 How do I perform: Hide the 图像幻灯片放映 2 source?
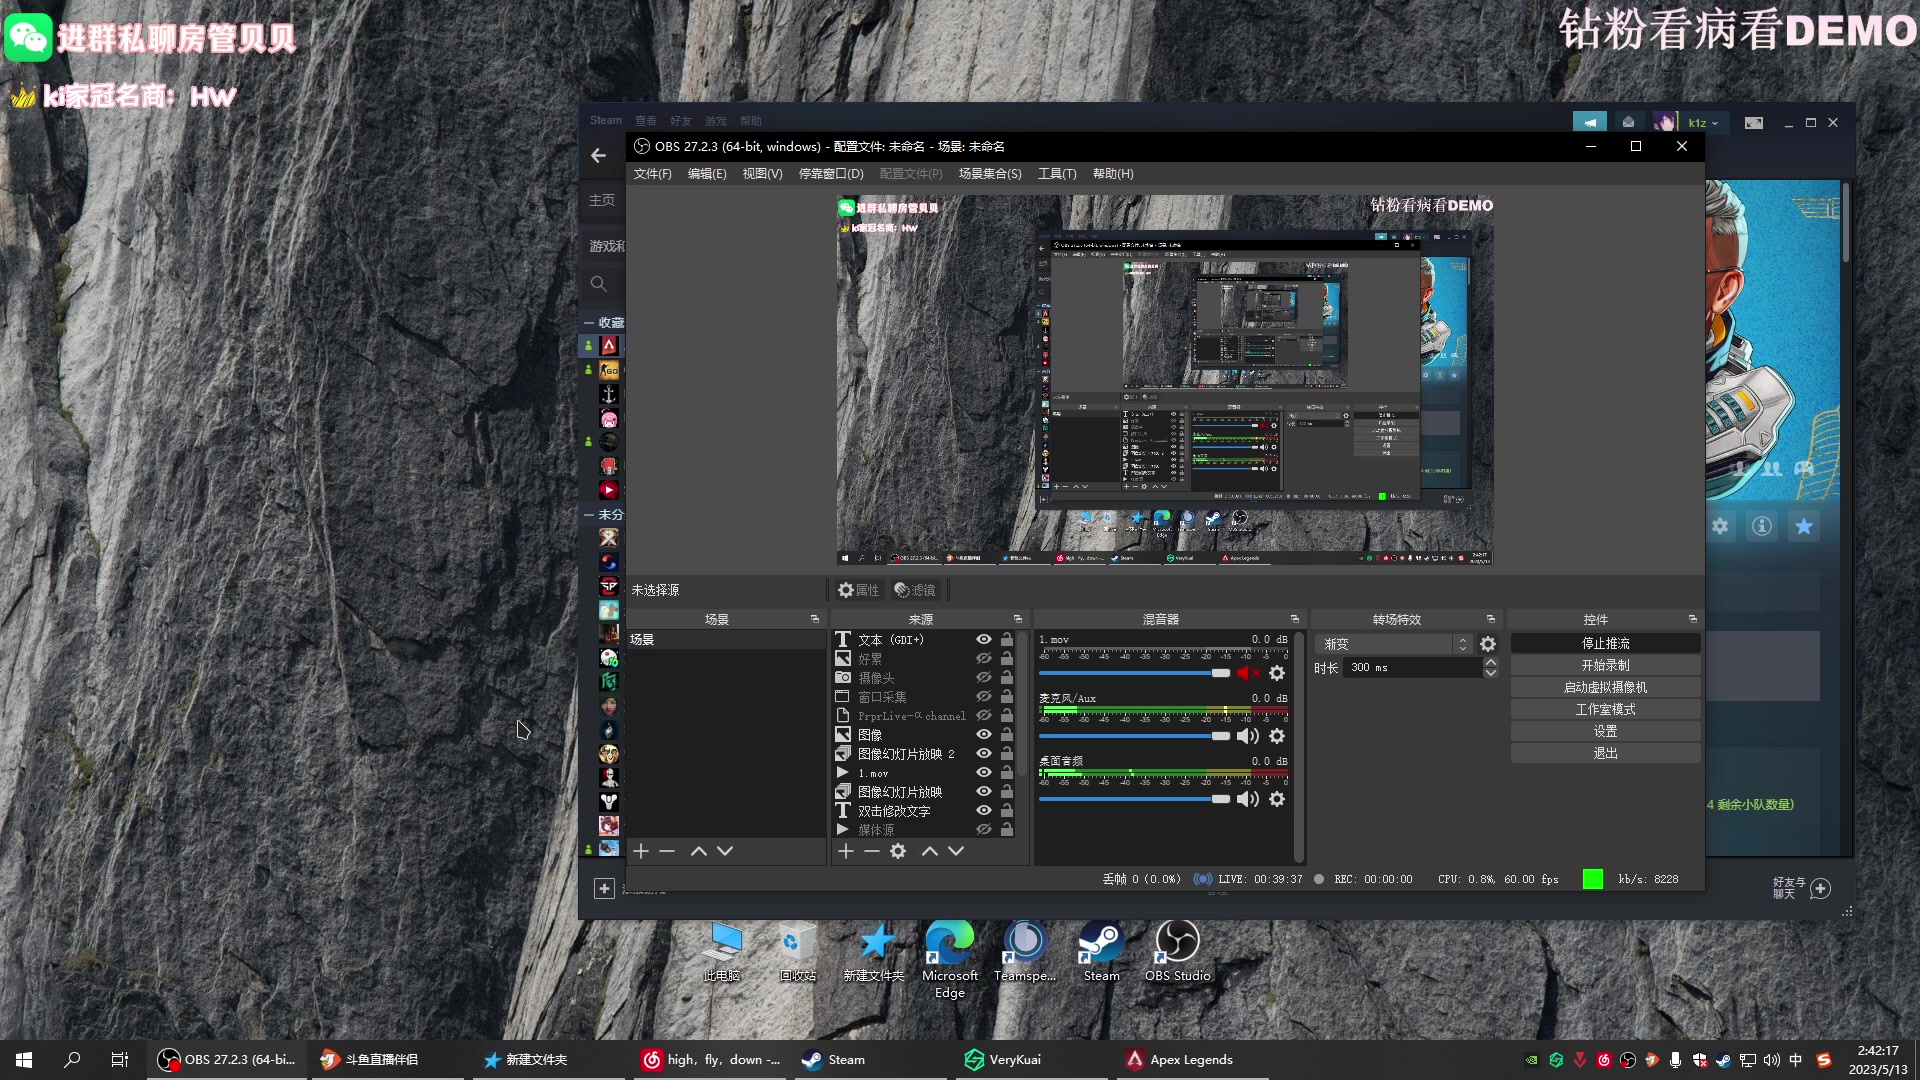pyautogui.click(x=984, y=754)
